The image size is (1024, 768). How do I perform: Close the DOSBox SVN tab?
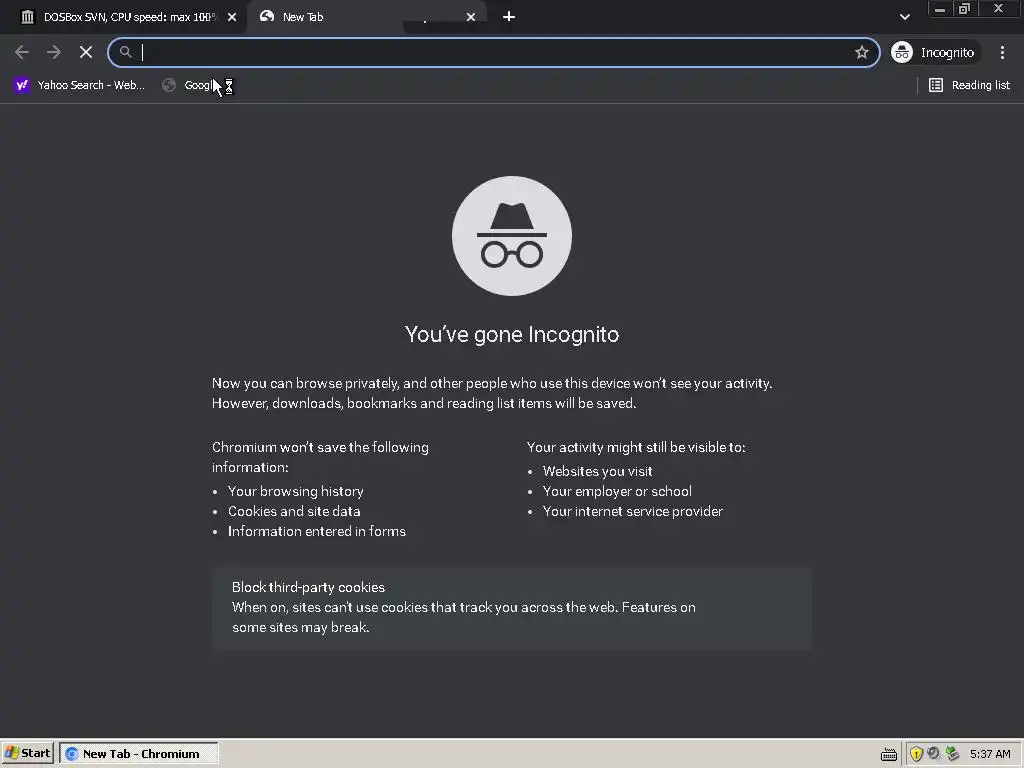pos(232,17)
